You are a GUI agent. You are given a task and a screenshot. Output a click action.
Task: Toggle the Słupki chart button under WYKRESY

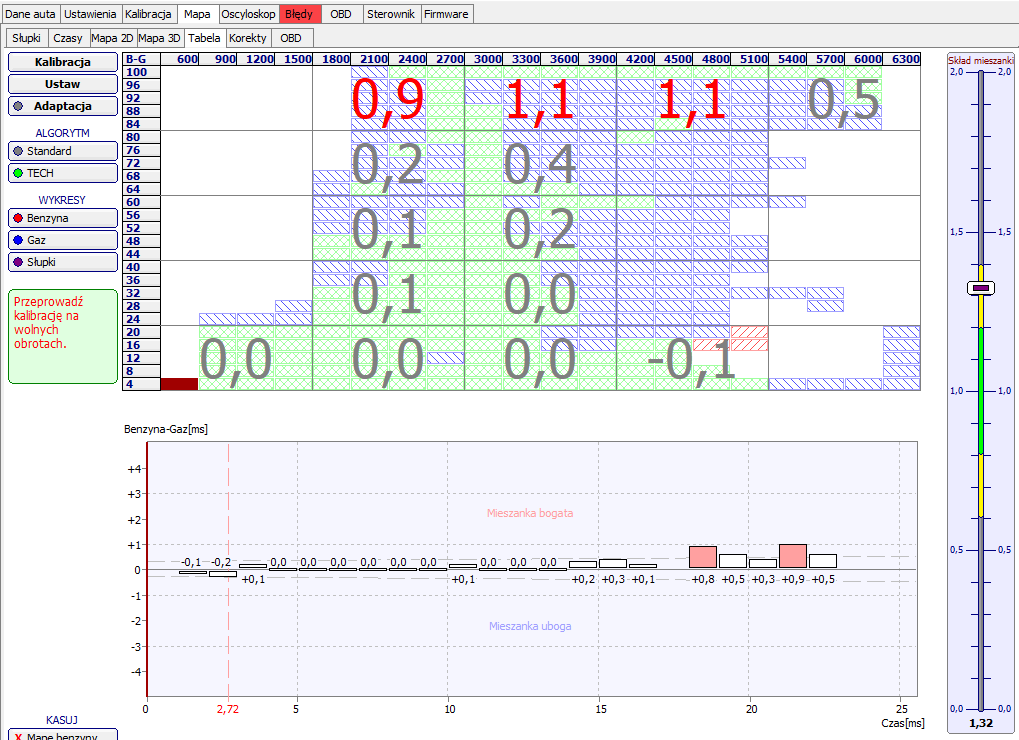point(63,262)
